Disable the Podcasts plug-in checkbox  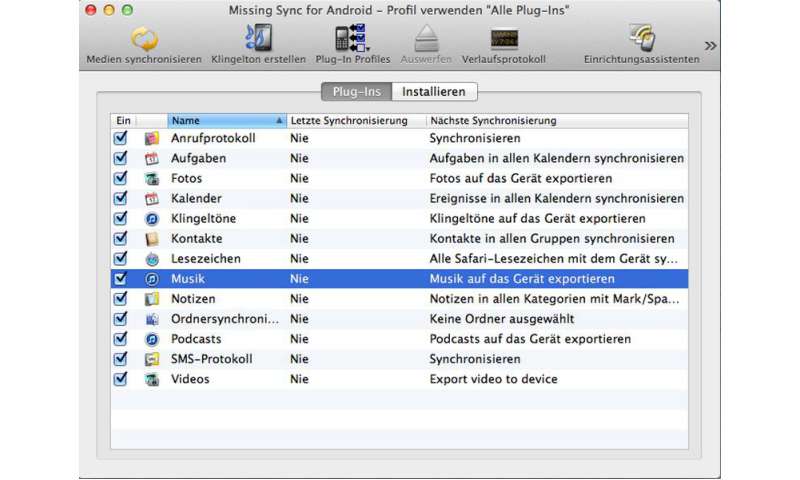(120, 339)
